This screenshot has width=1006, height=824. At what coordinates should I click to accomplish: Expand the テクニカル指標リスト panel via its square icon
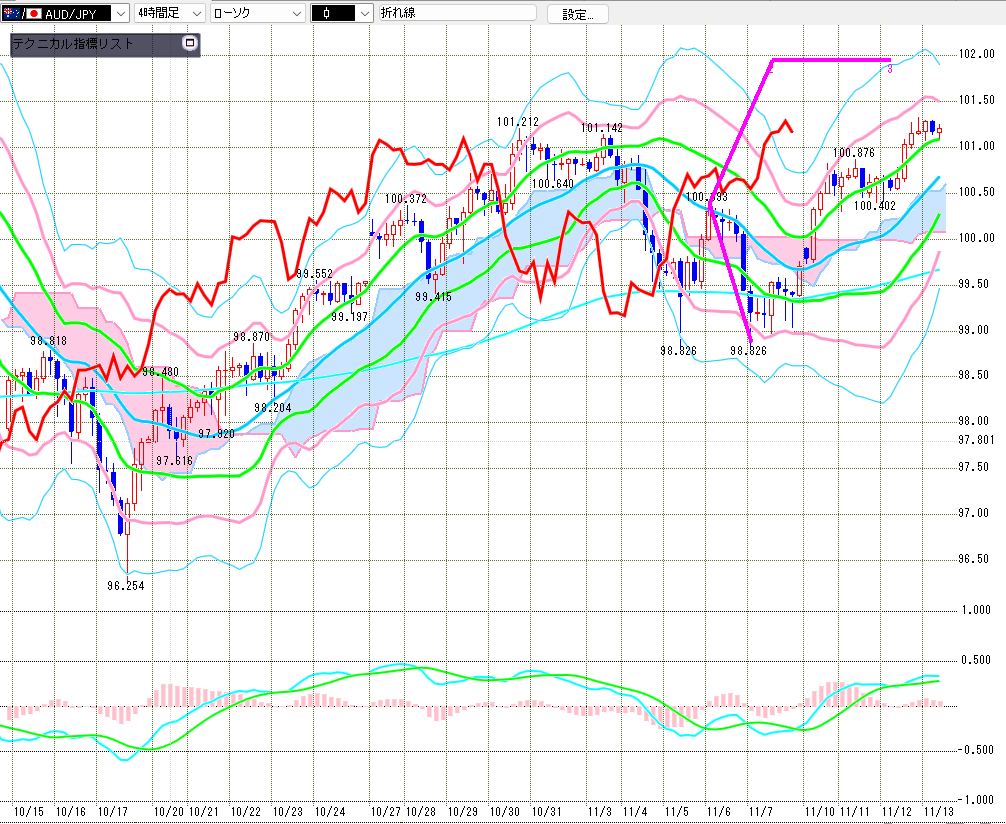[190, 44]
